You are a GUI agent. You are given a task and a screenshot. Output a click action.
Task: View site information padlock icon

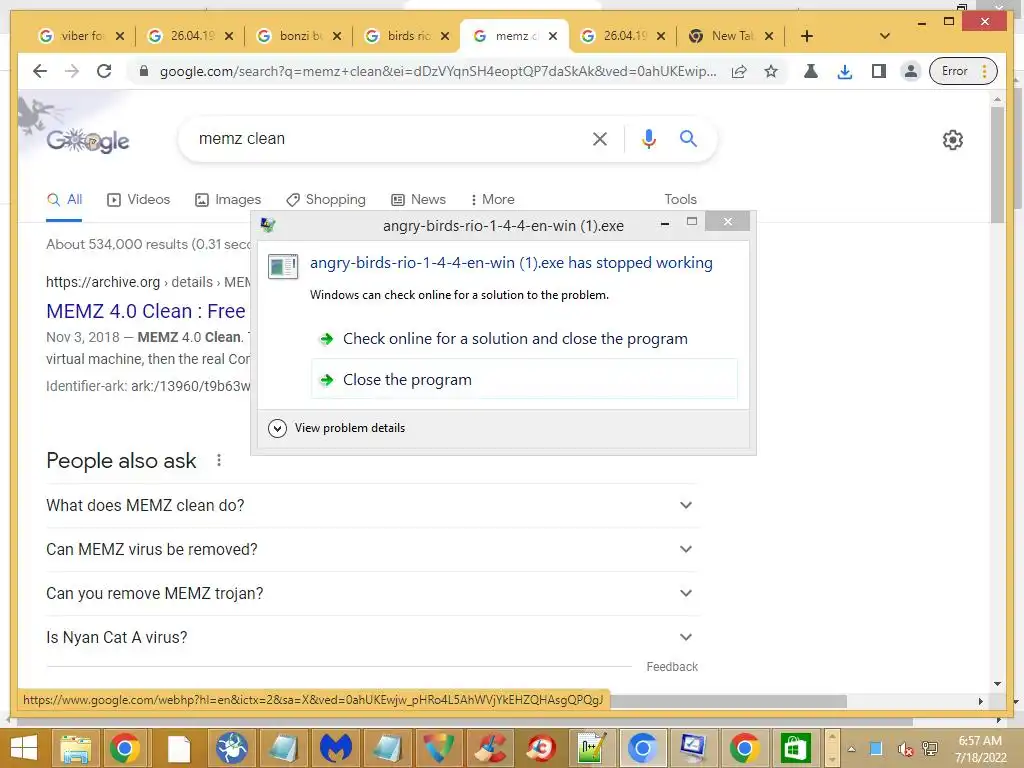[x=144, y=71]
